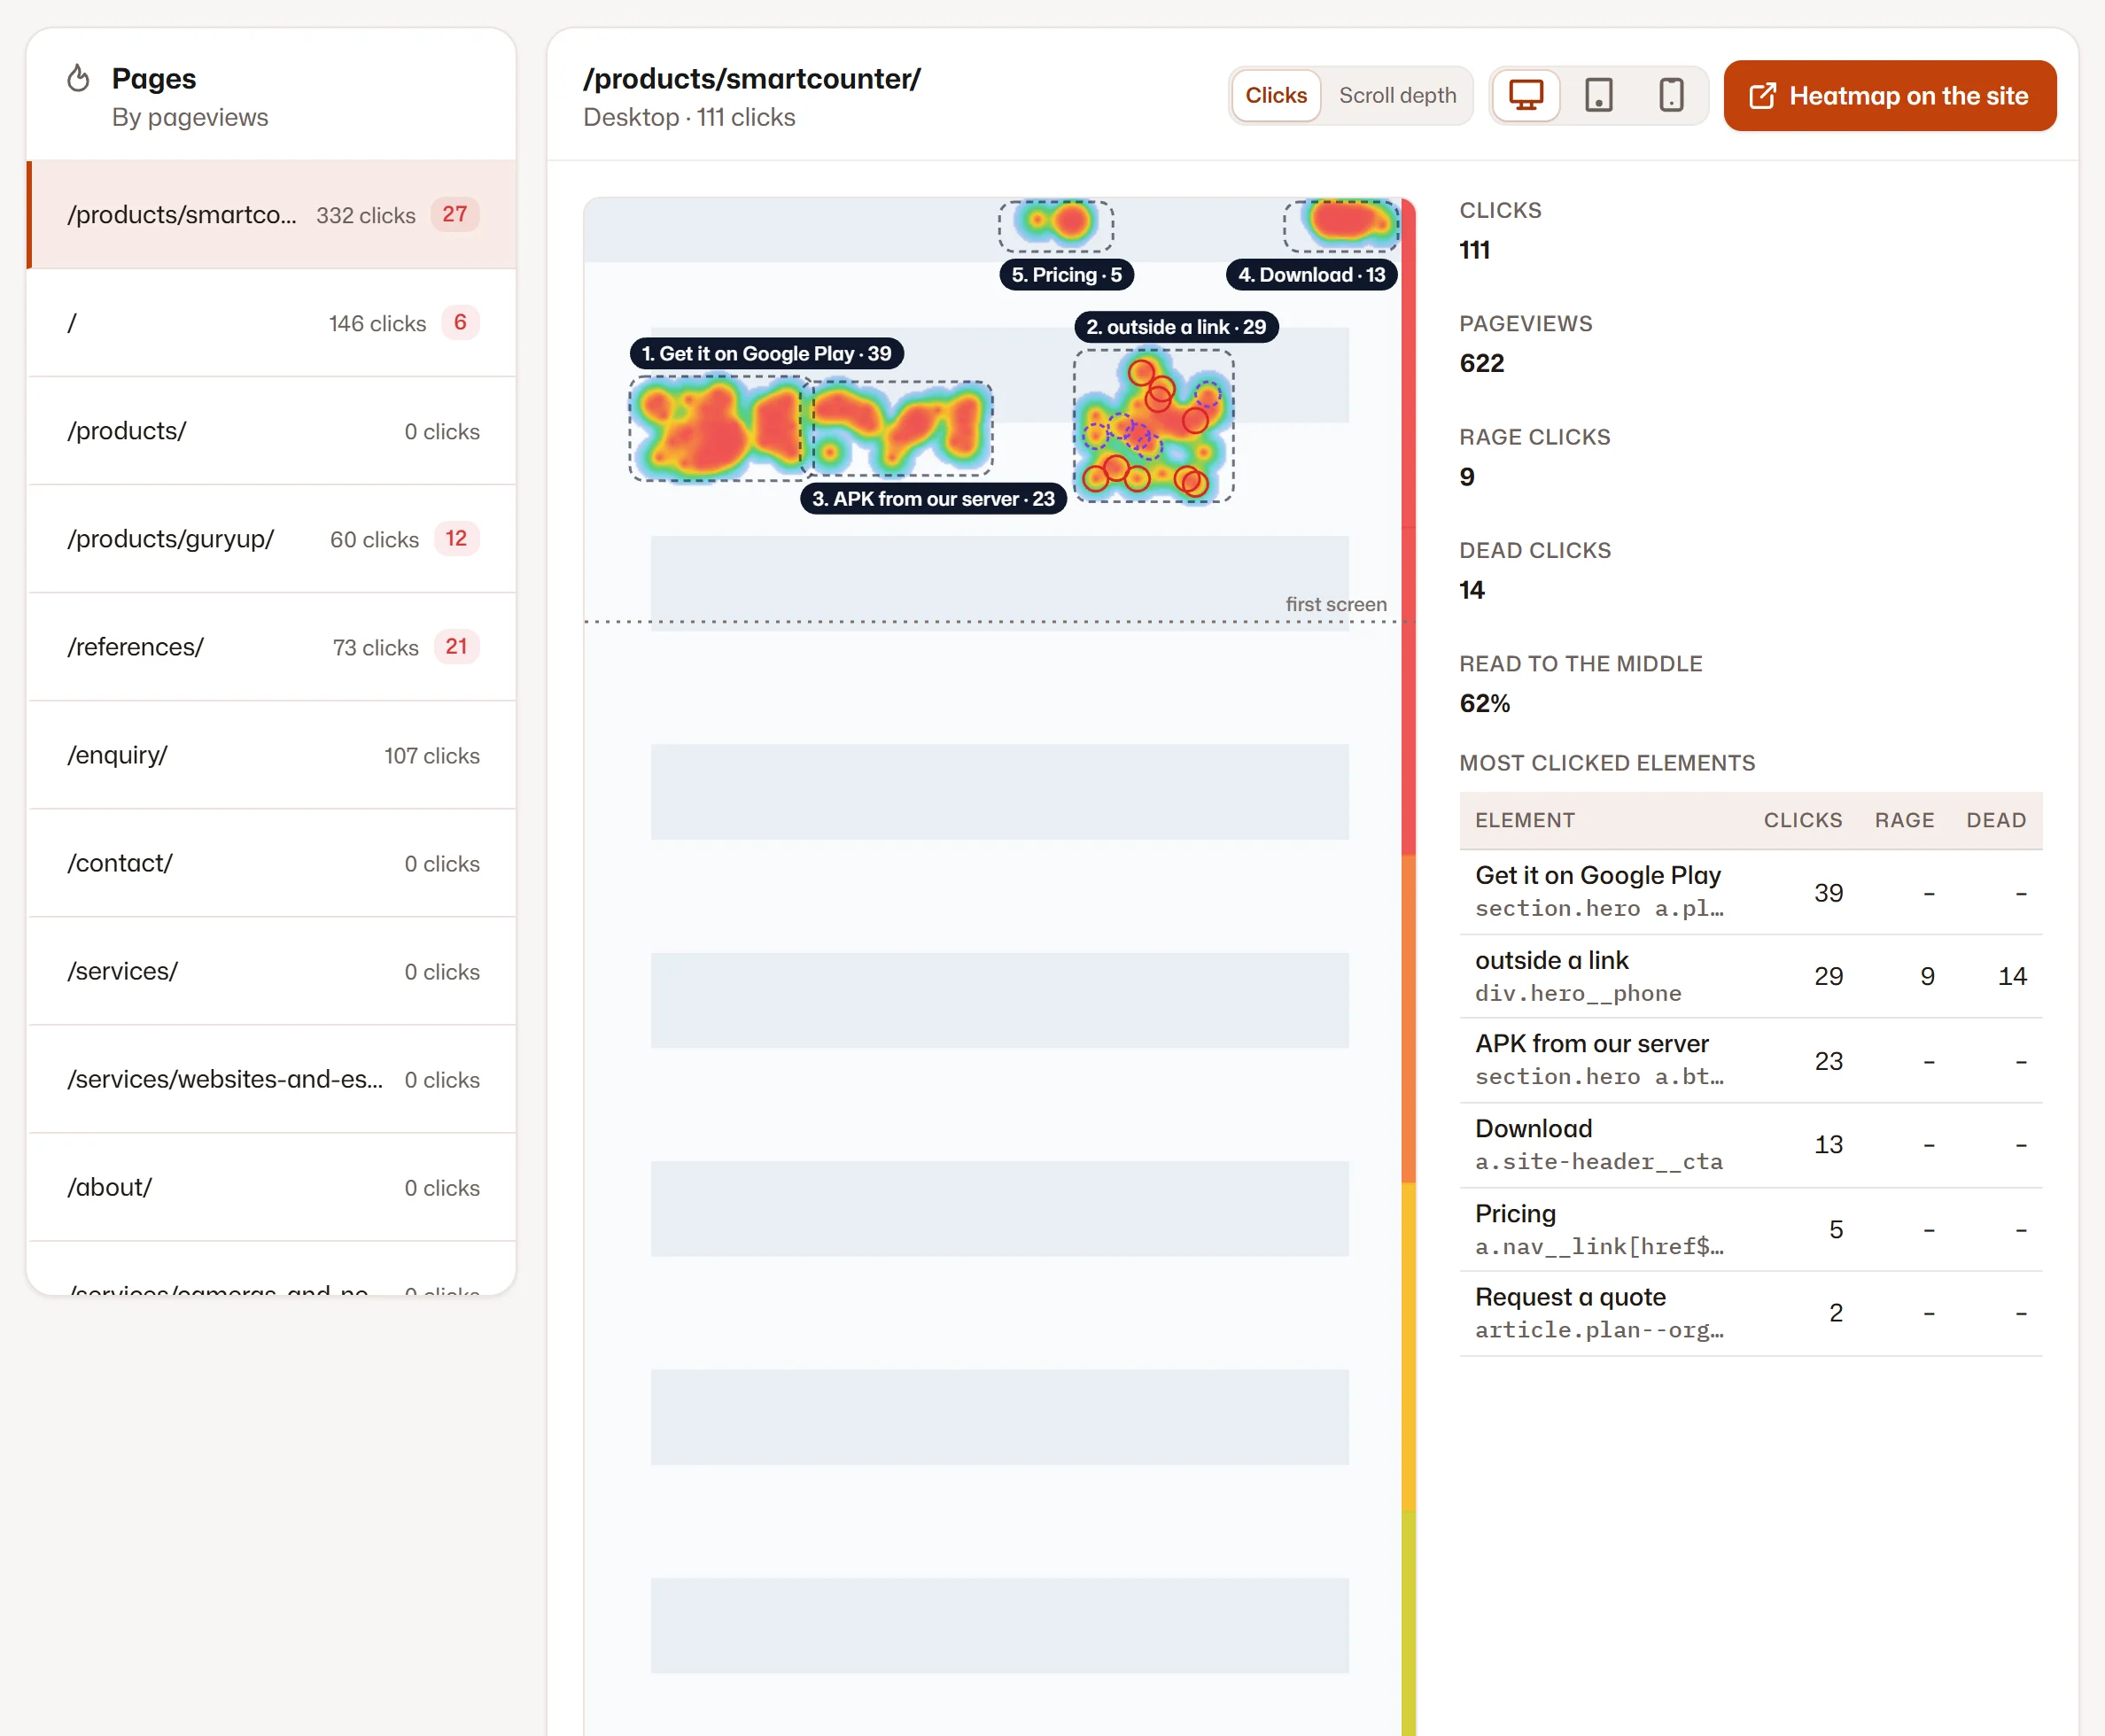Open the /enquiry/ page row
This screenshot has width=2105, height=1736.
coord(272,755)
